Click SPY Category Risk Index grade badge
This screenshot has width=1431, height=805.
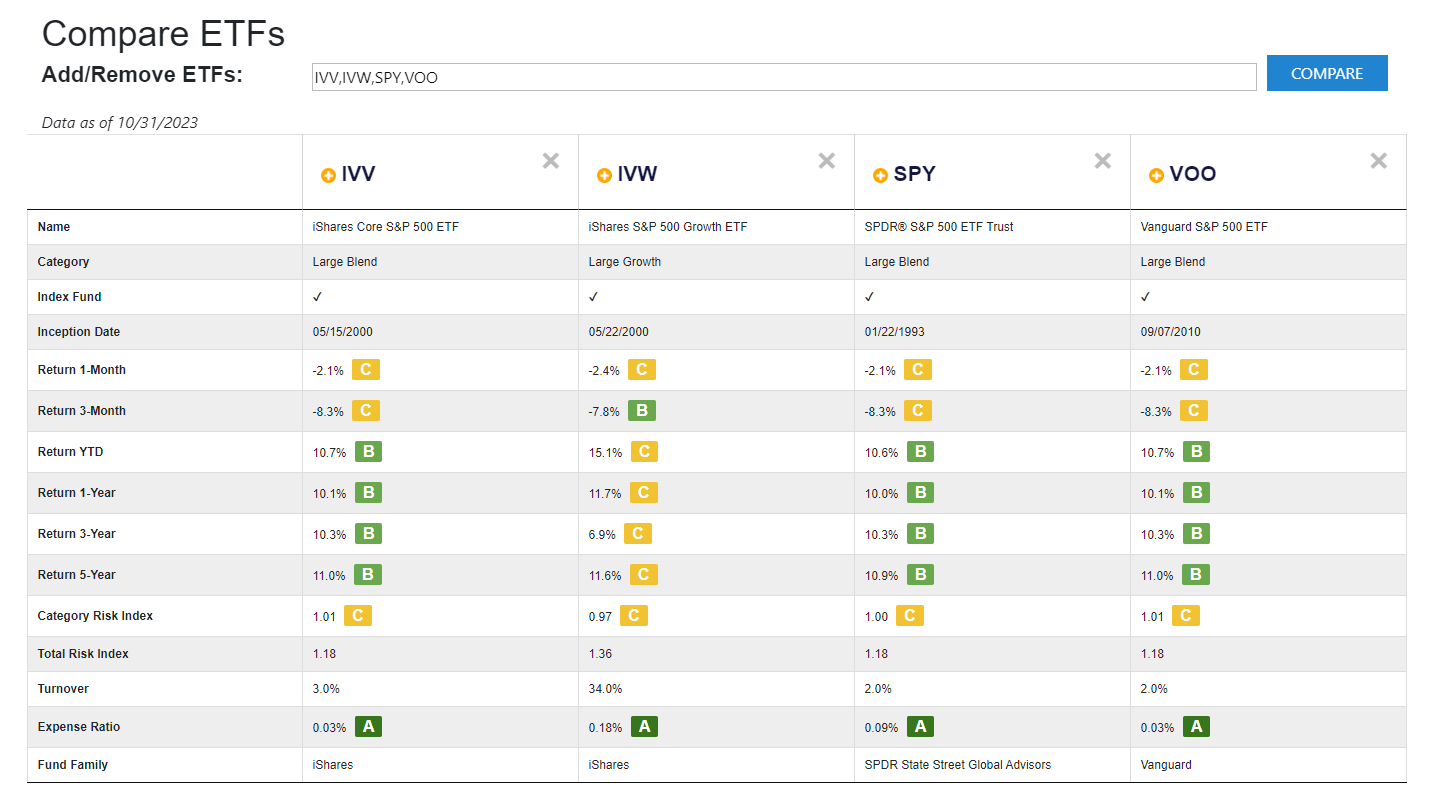(910, 616)
